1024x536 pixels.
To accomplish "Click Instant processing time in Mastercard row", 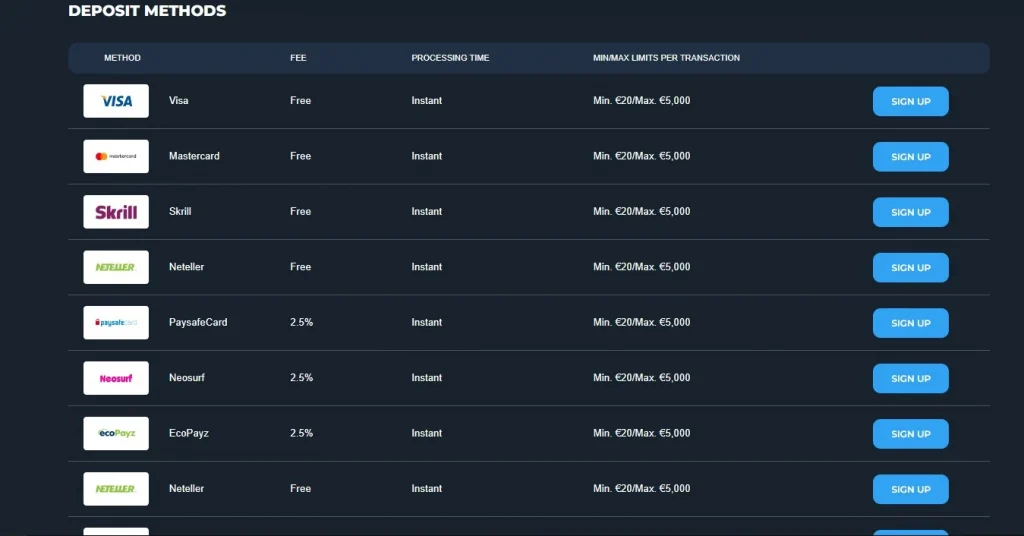I will [426, 156].
